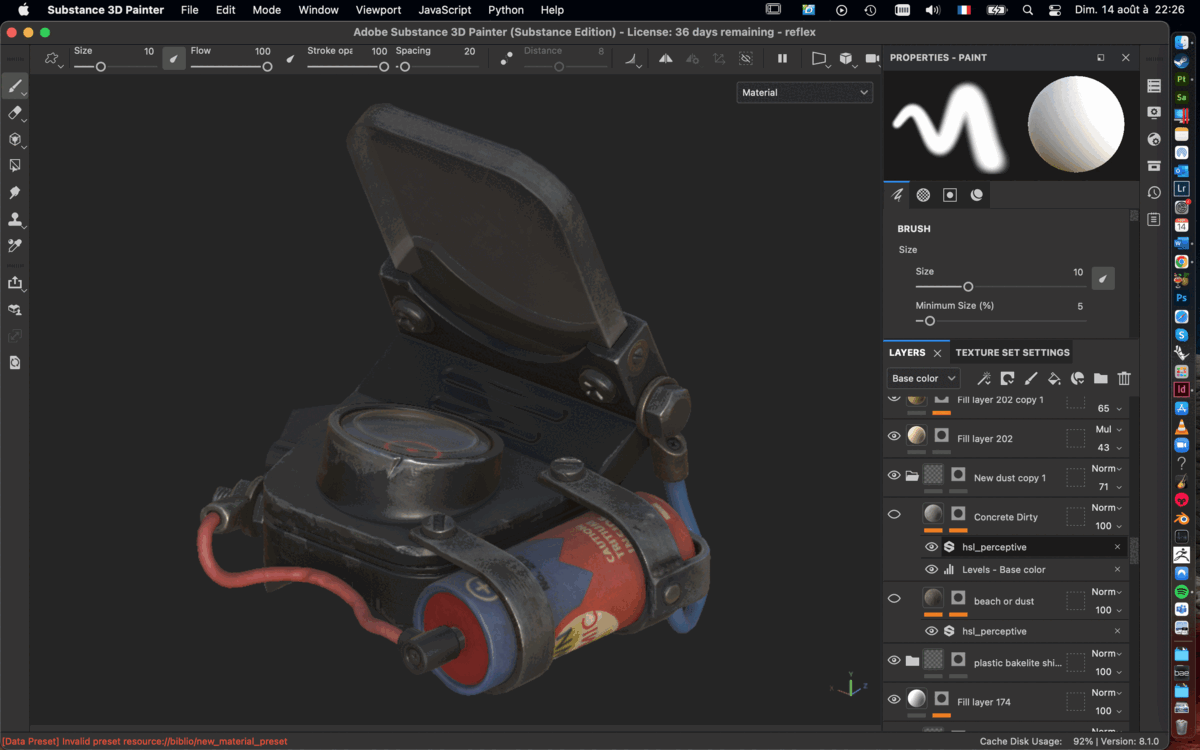The height and width of the screenshot is (750, 1200).
Task: Open the Base color channel dropdown
Action: pos(922,378)
